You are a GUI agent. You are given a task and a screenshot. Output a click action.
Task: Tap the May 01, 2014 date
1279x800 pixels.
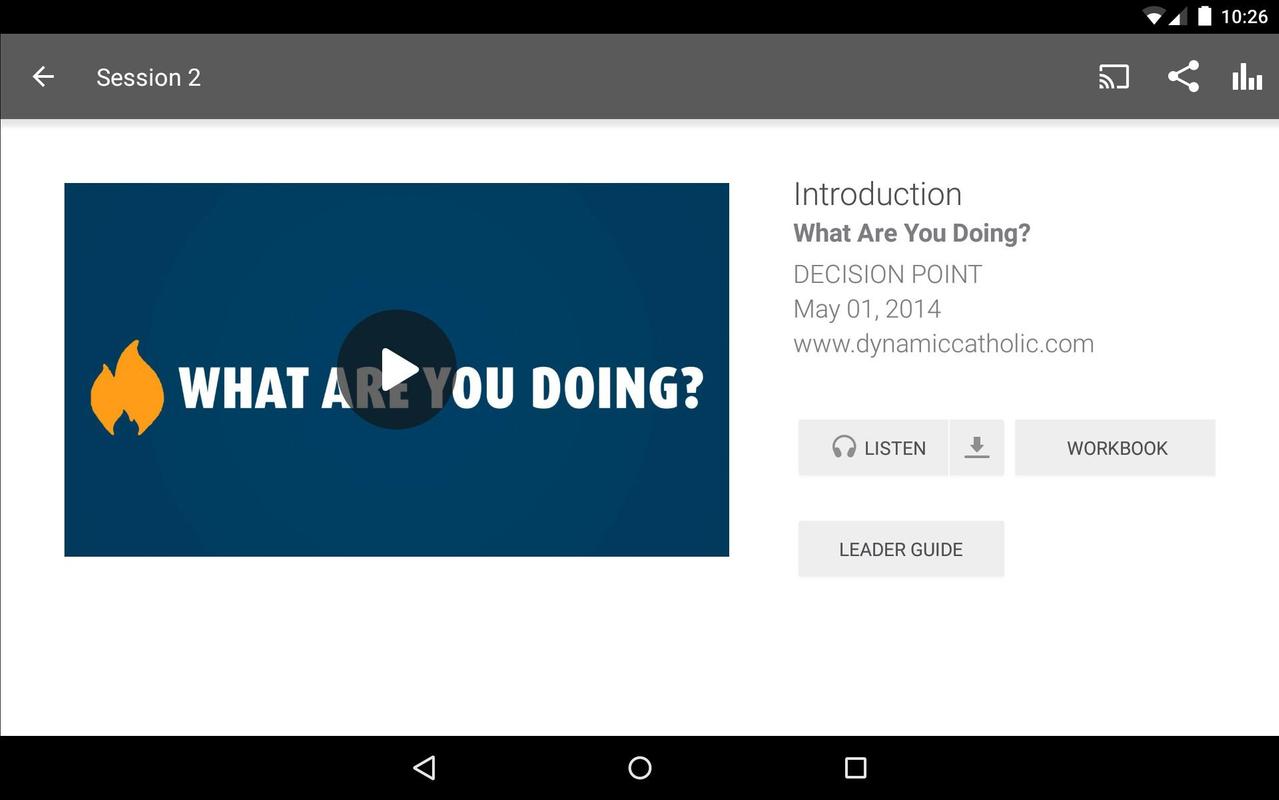[867, 309]
